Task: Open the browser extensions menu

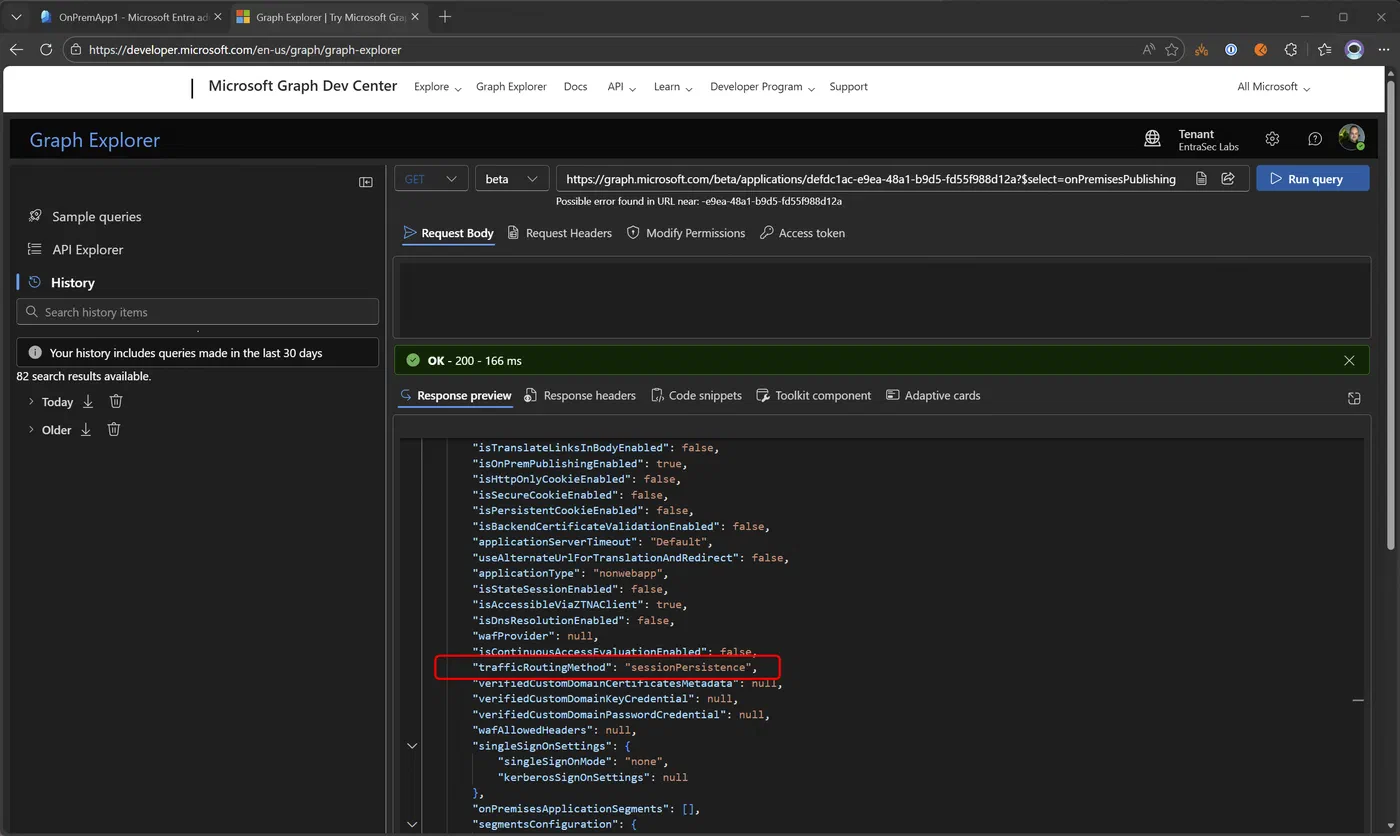Action: 1291,49
